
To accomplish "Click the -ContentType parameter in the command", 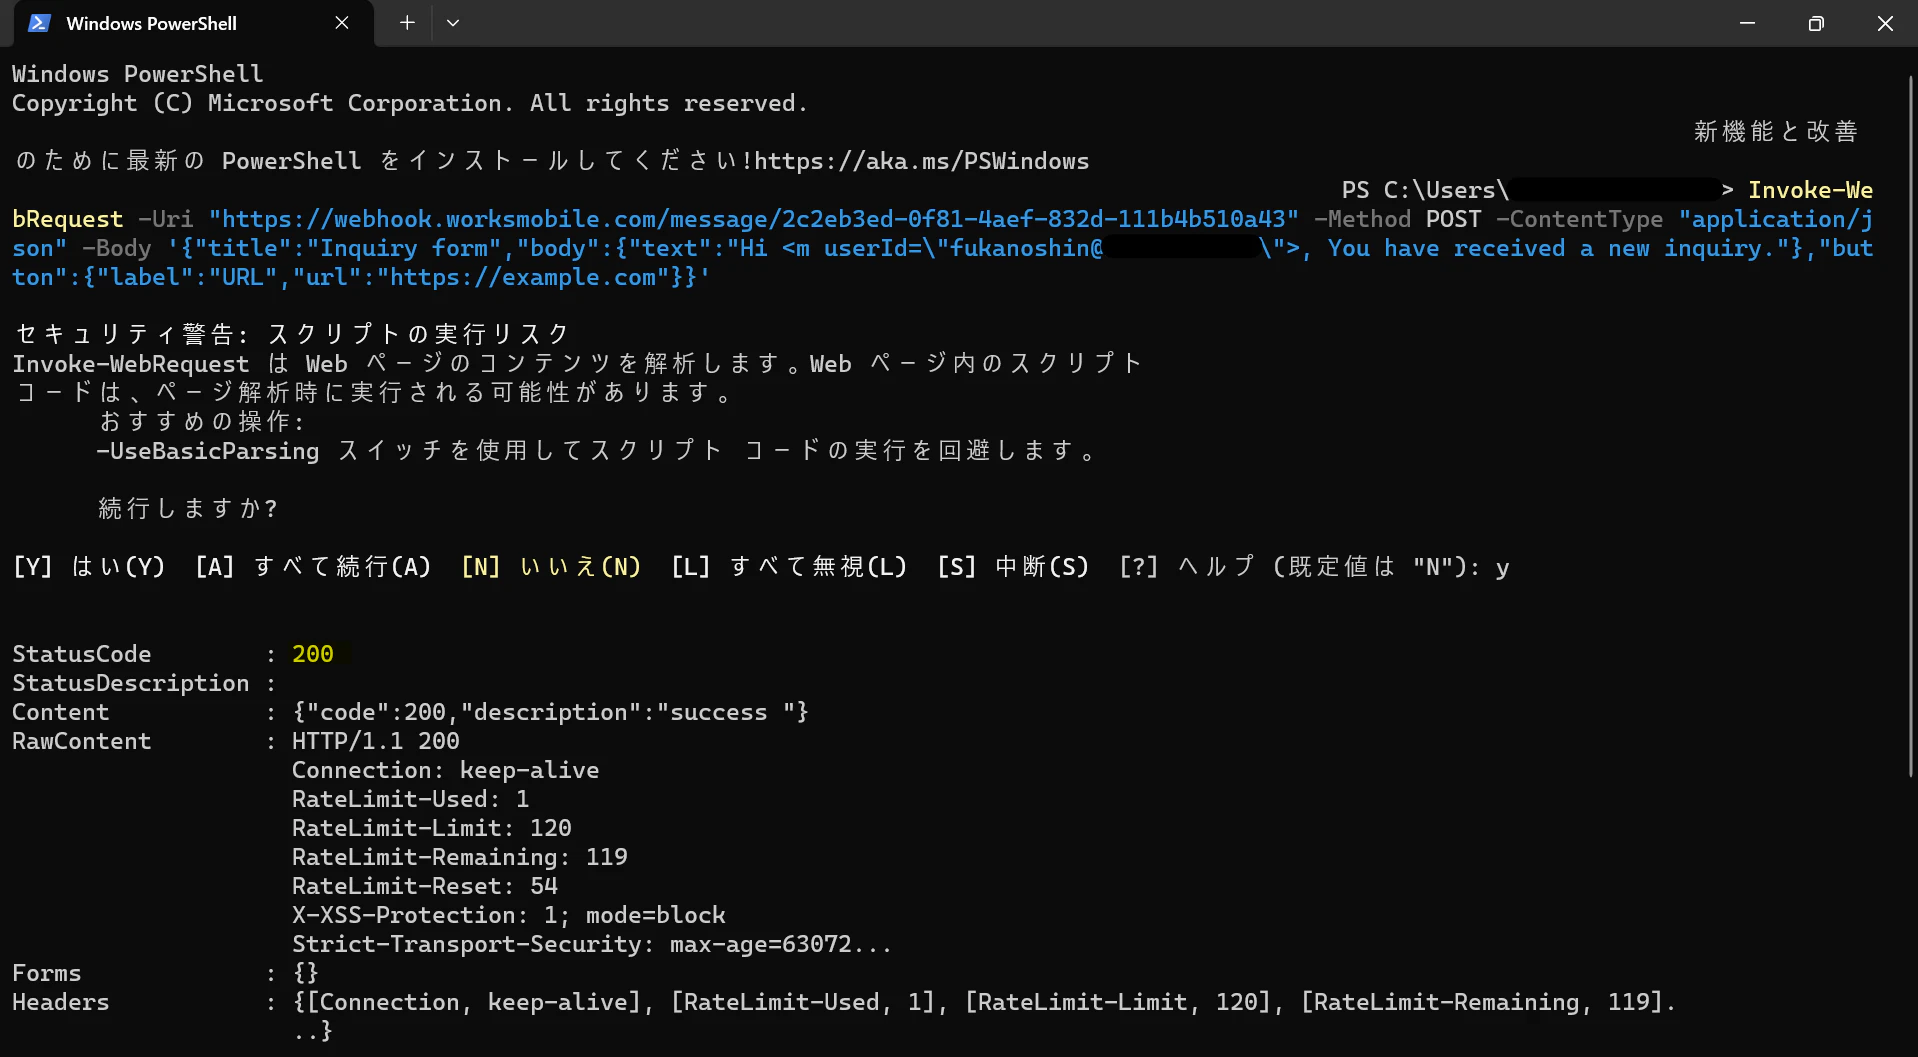I will point(1580,219).
